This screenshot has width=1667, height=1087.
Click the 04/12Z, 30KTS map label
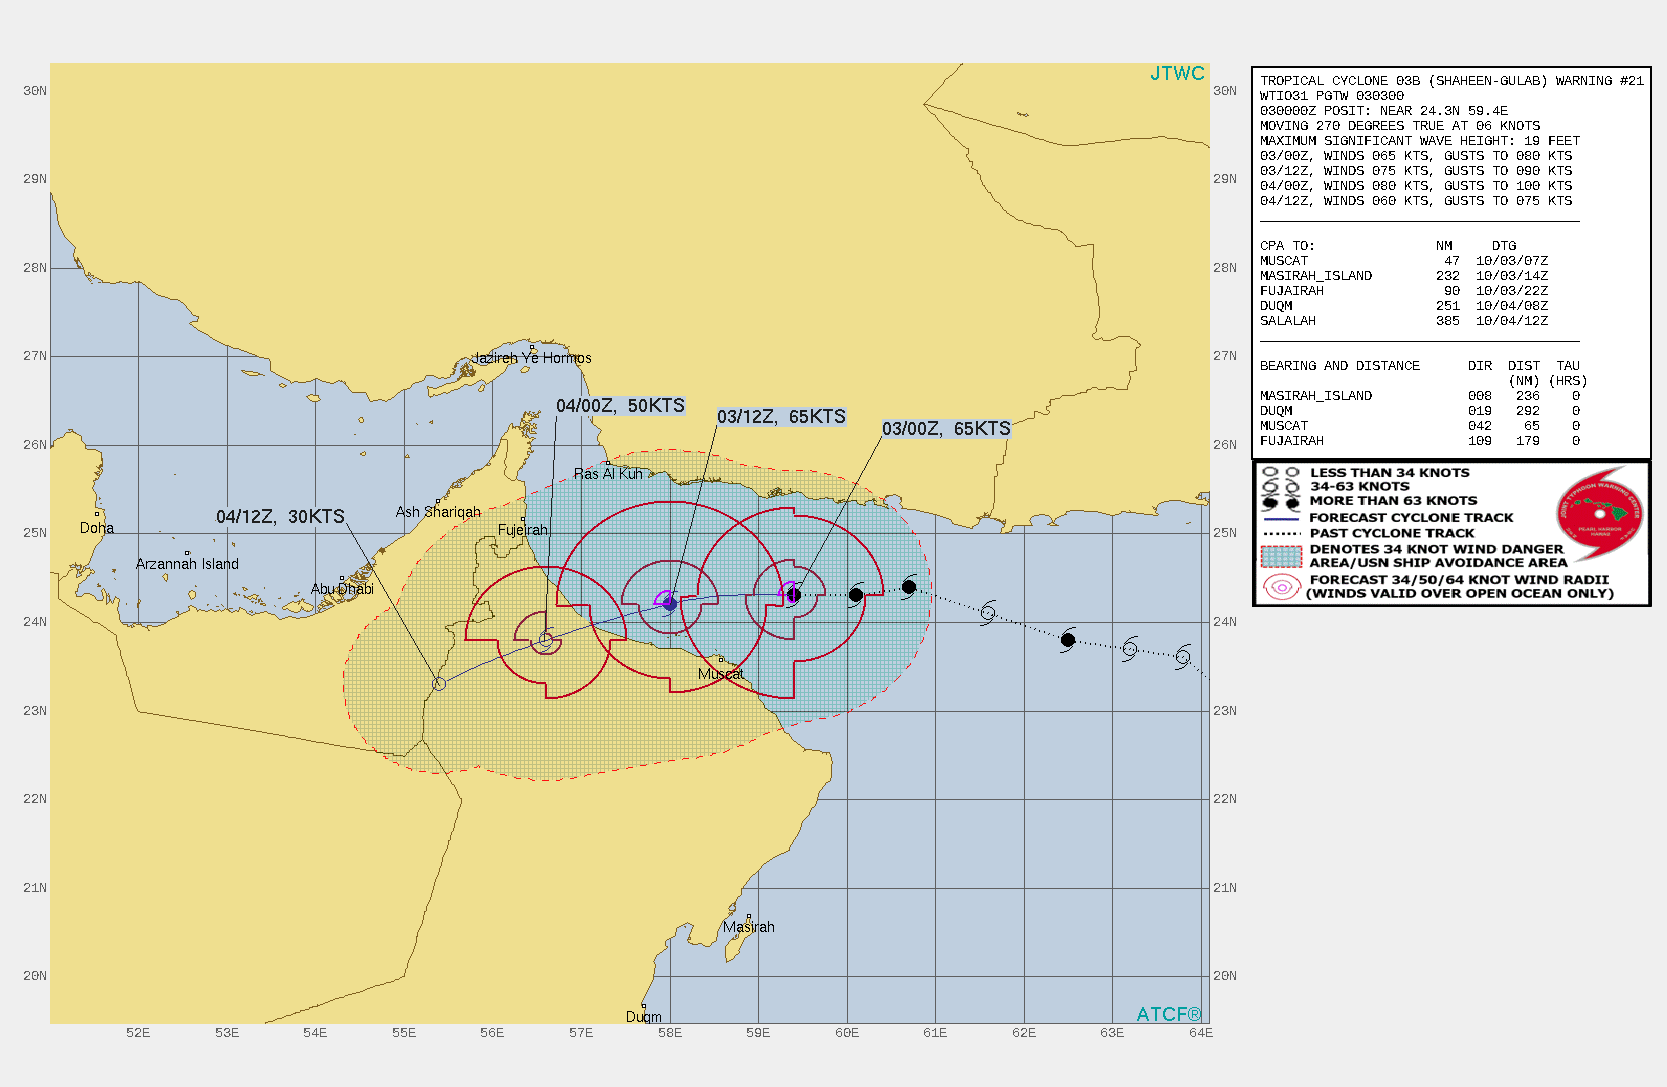[280, 517]
